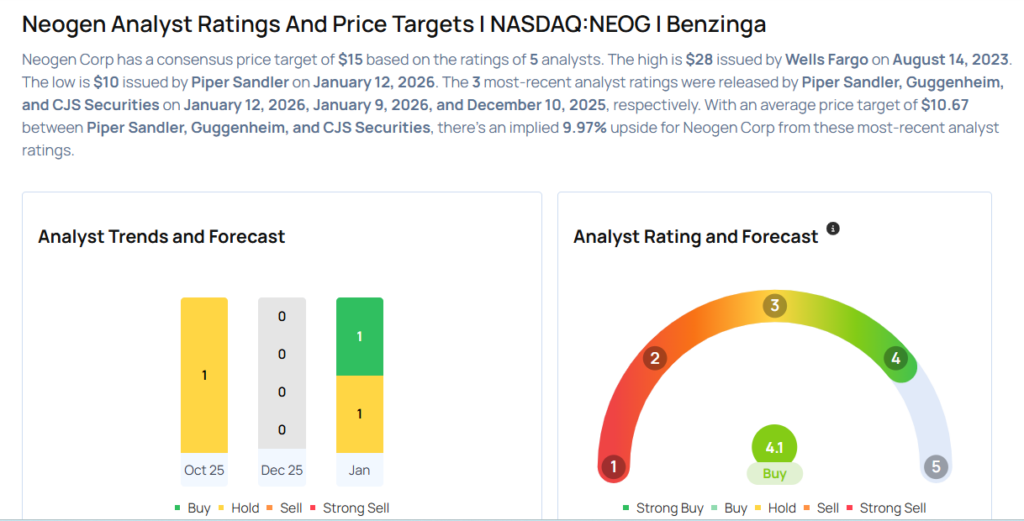Select the yellow Hold segment of the Jan bar
1024x521 pixels.
[x=360, y=414]
